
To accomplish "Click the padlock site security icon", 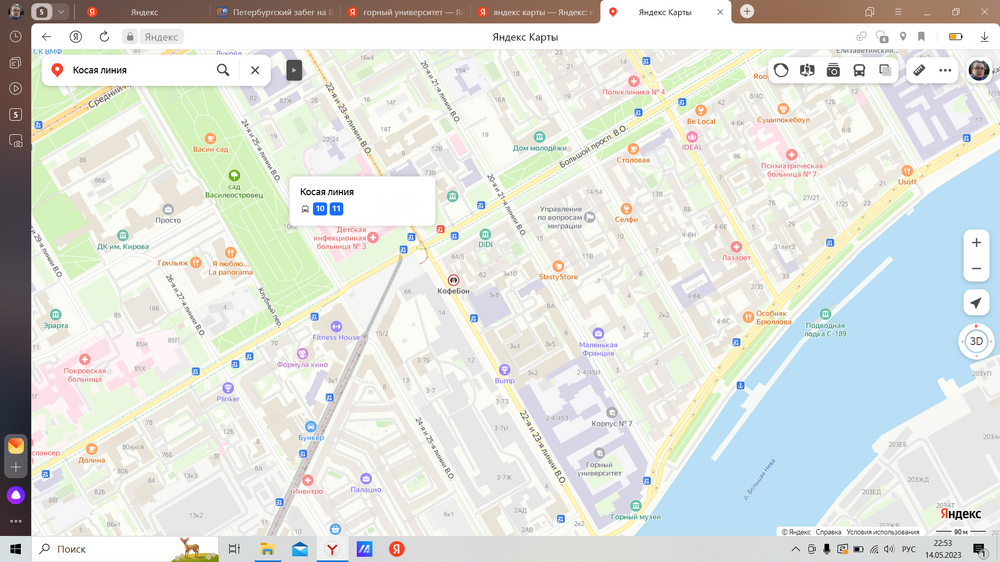I will pos(130,37).
